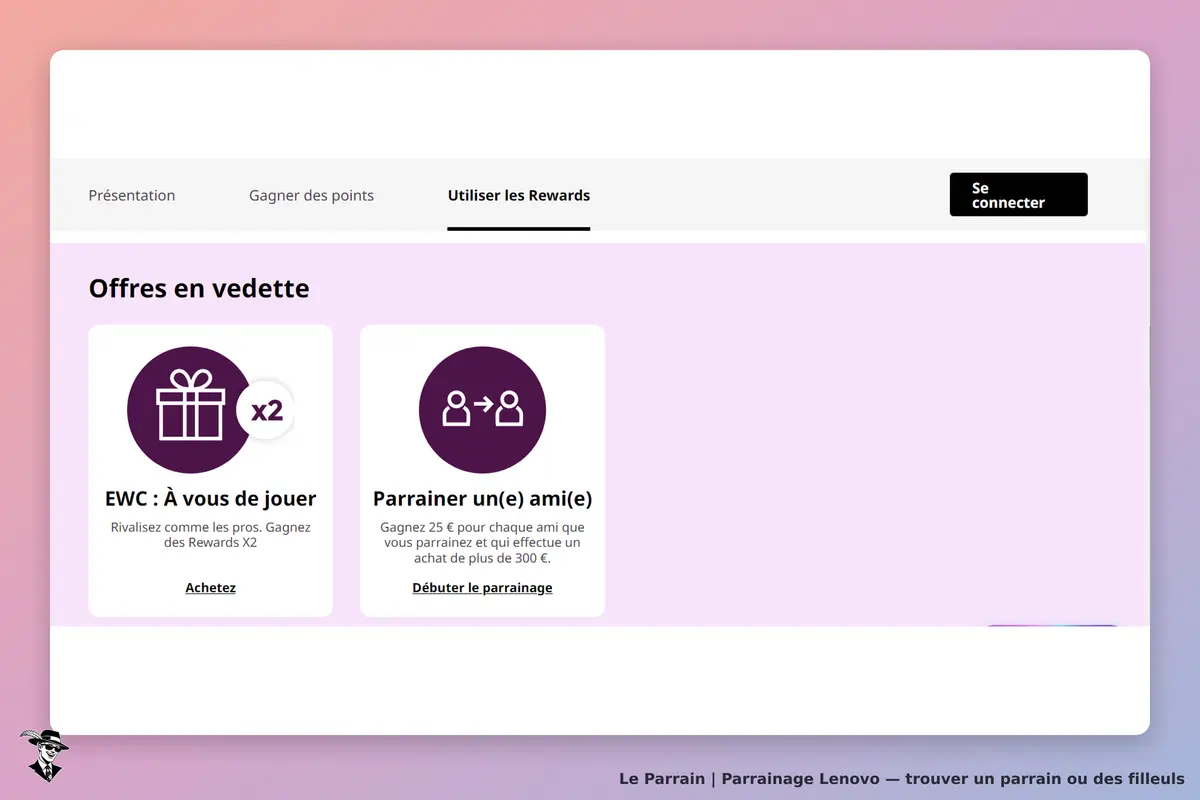Click the 'Rivalisez comme les pros' description
1200x800 pixels.
coord(210,535)
